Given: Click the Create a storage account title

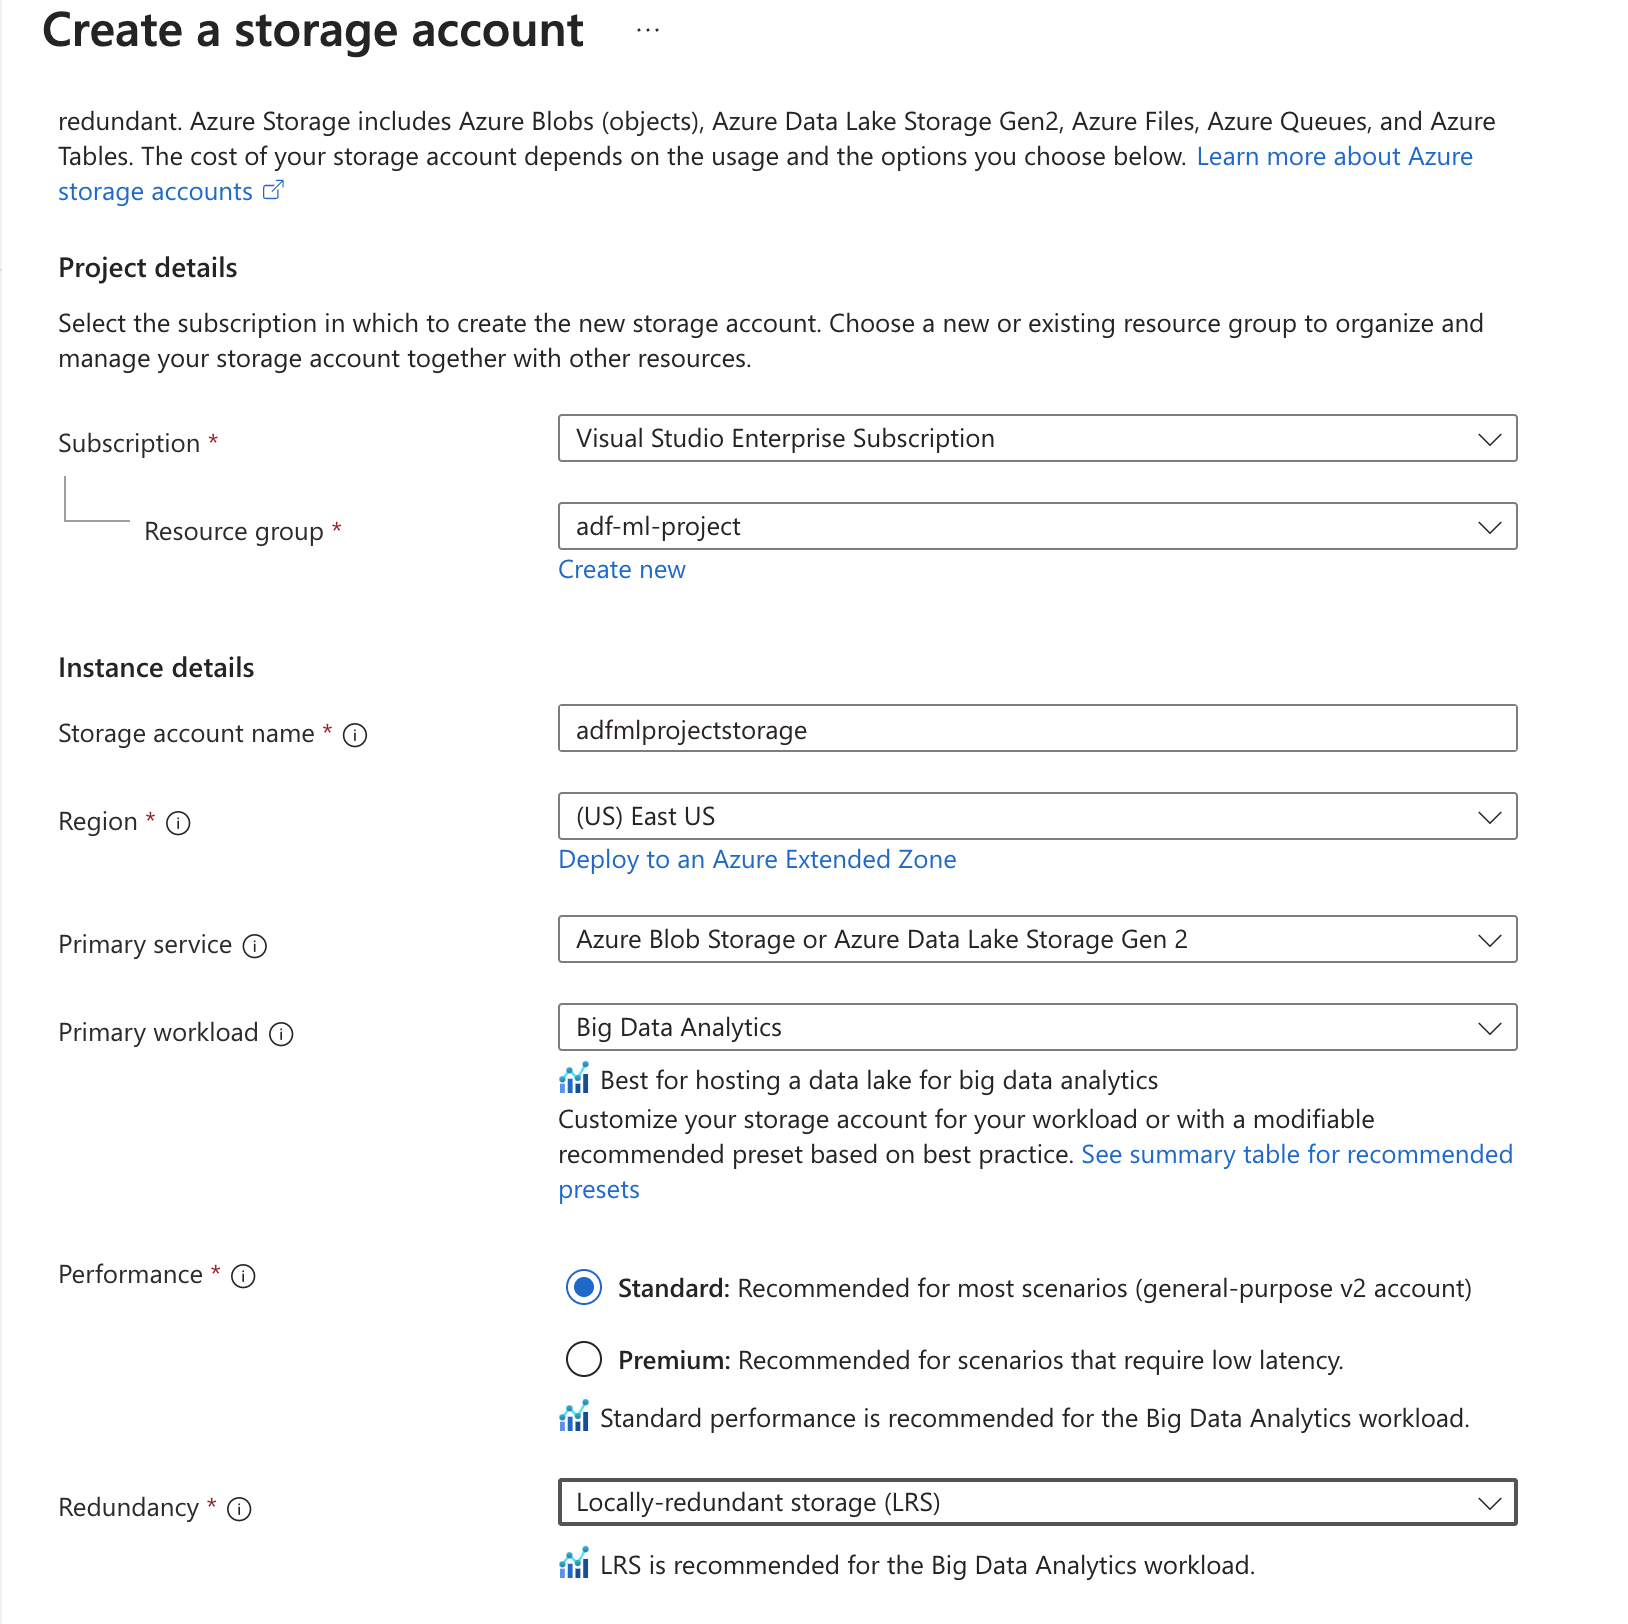Looking at the screenshot, I should [x=313, y=31].
